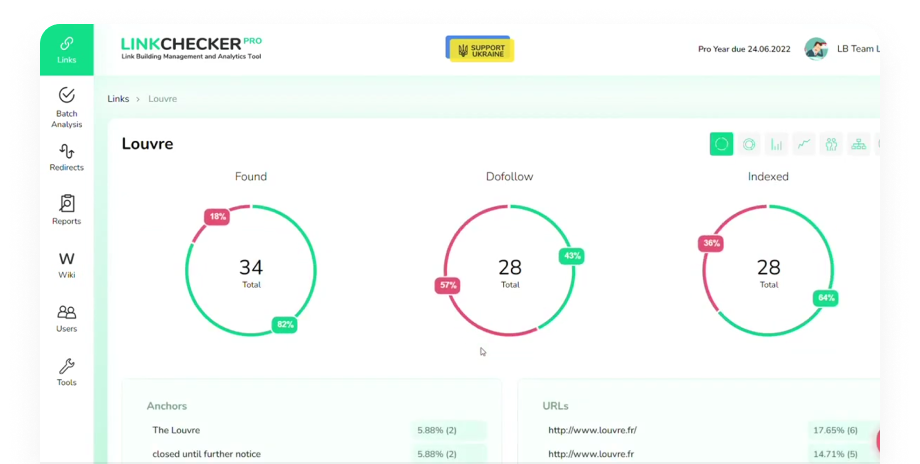This screenshot has height=464, width=920.
Task: Click the 82% segment label on Found chart
Action: click(x=284, y=325)
